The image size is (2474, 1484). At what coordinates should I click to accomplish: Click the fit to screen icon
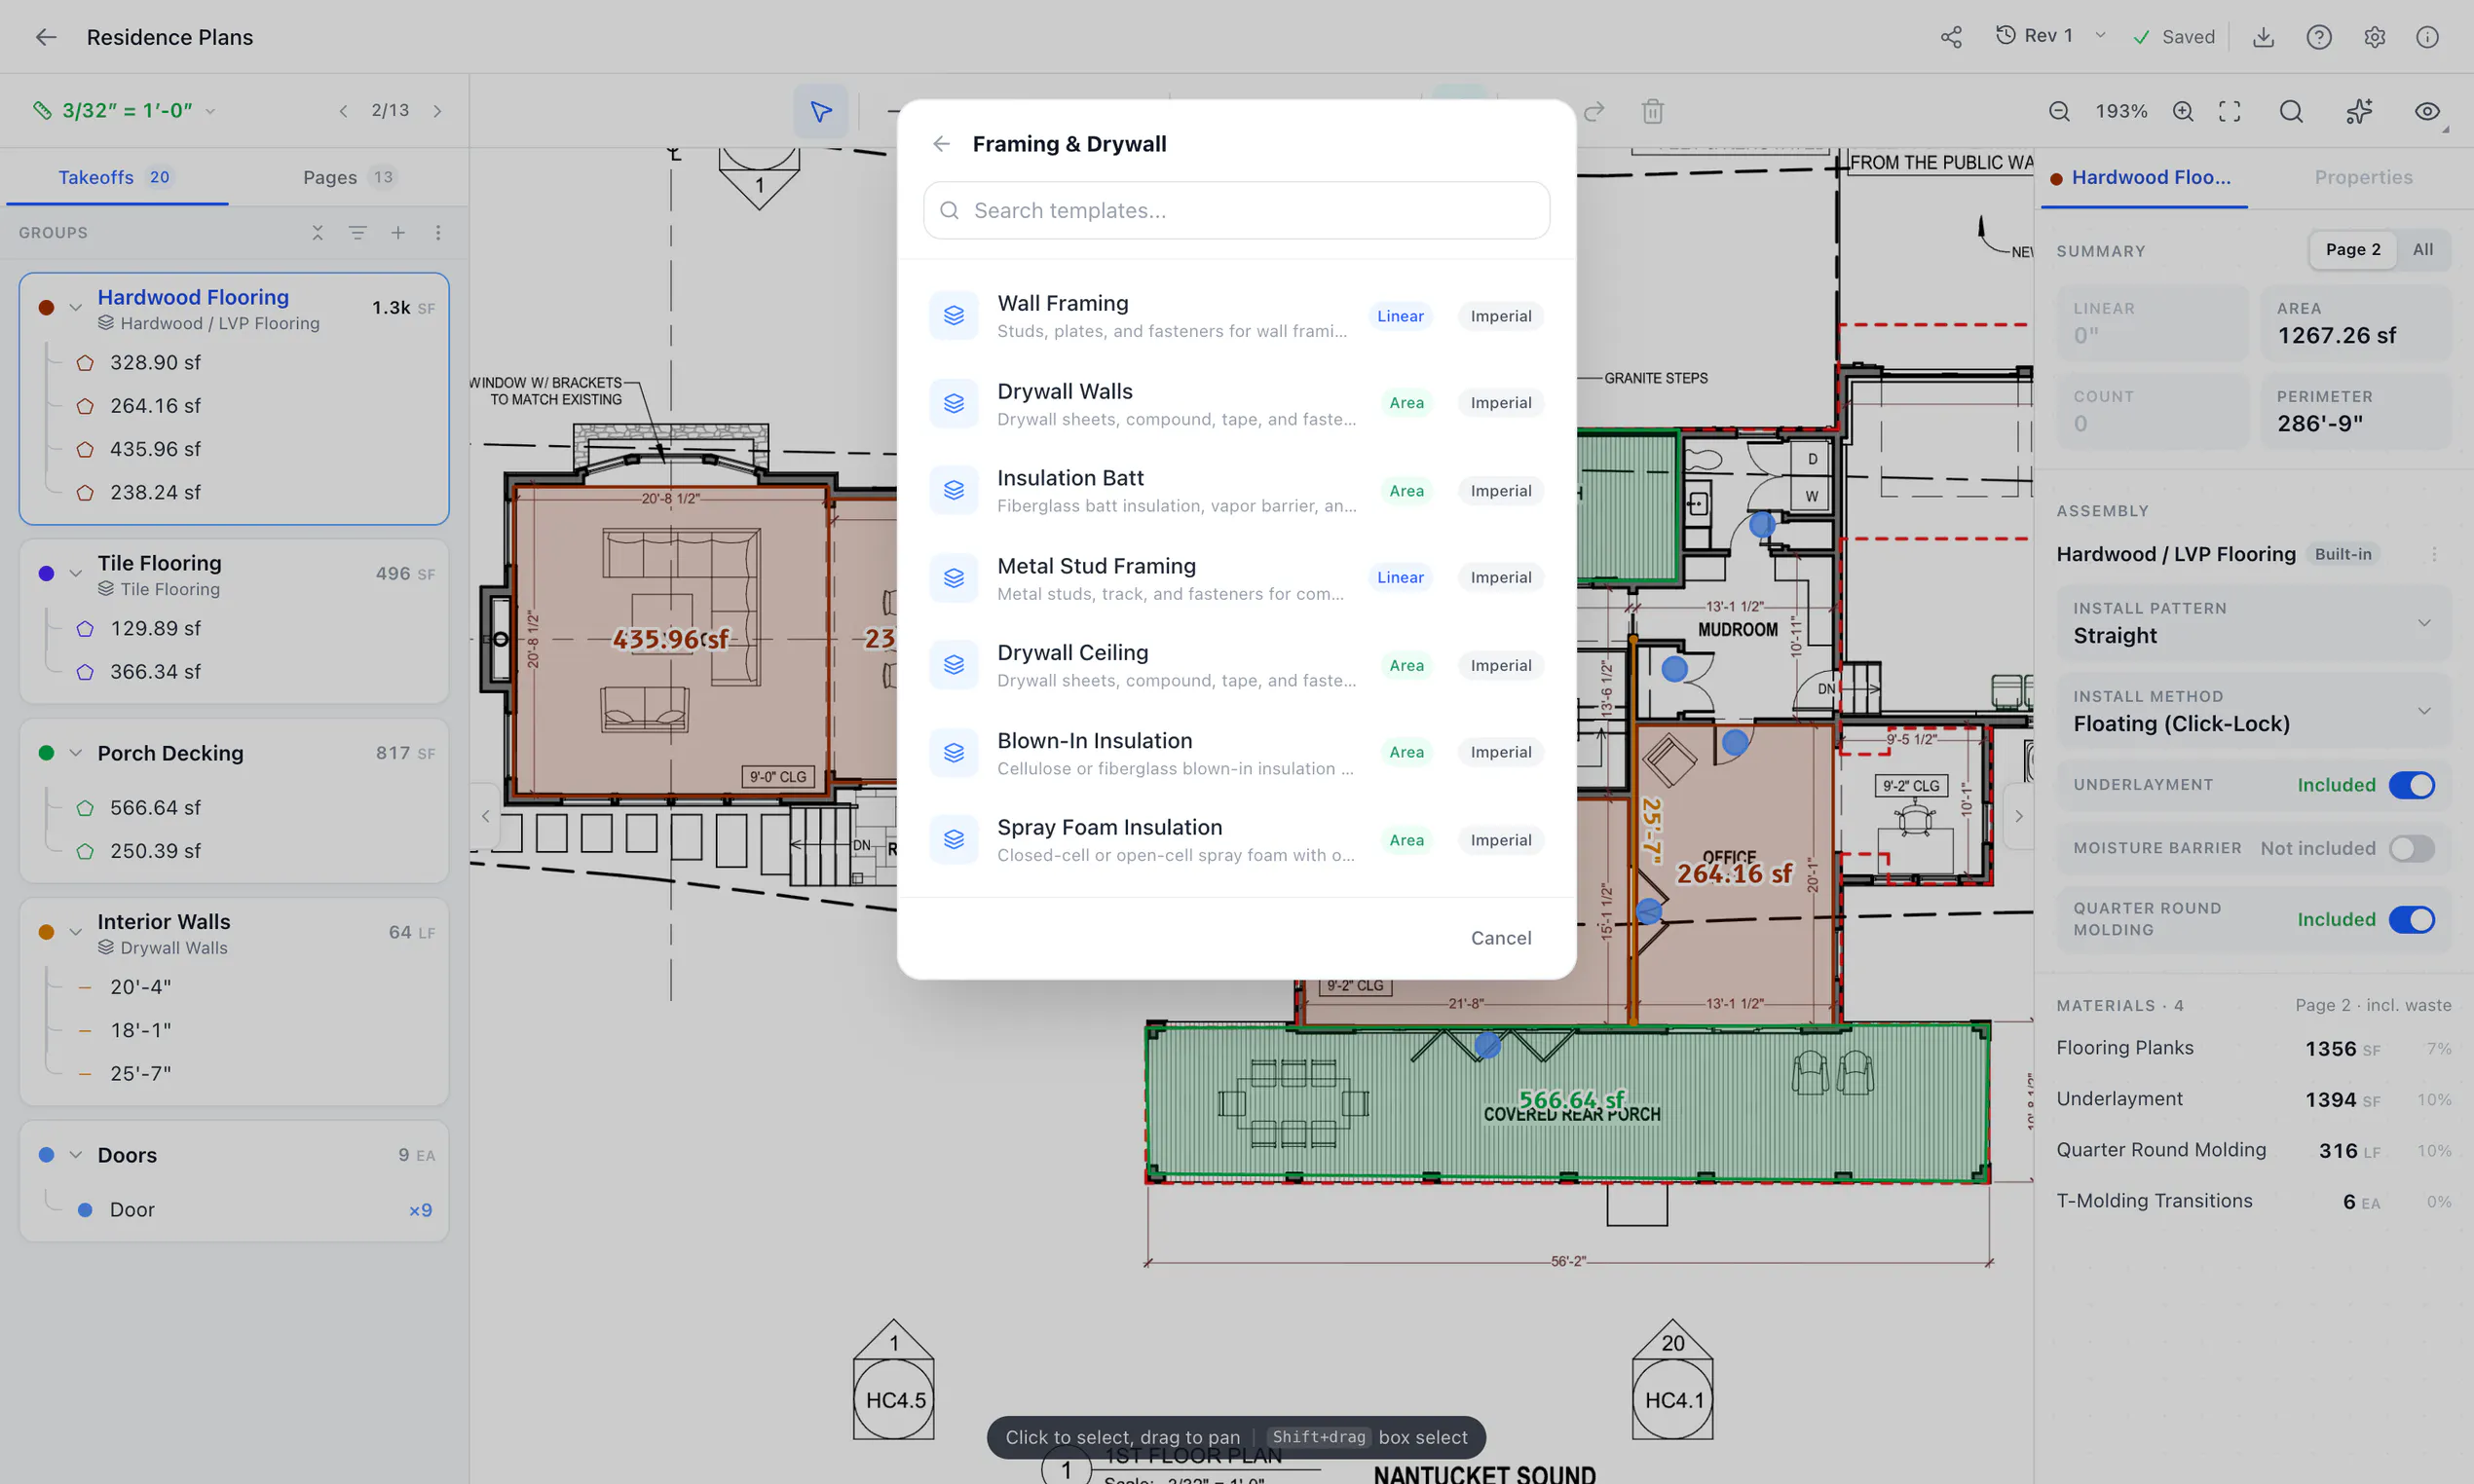2230,111
